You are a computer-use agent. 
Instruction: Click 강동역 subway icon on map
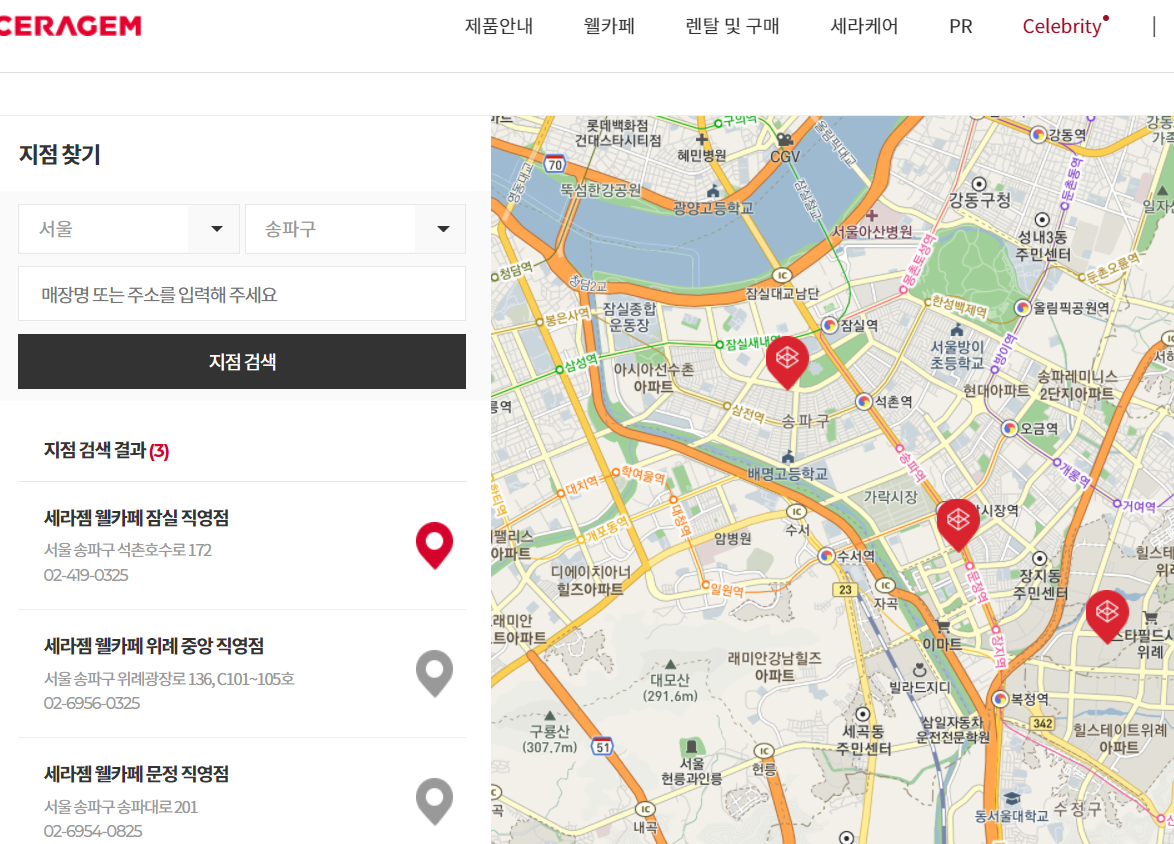pos(1038,135)
